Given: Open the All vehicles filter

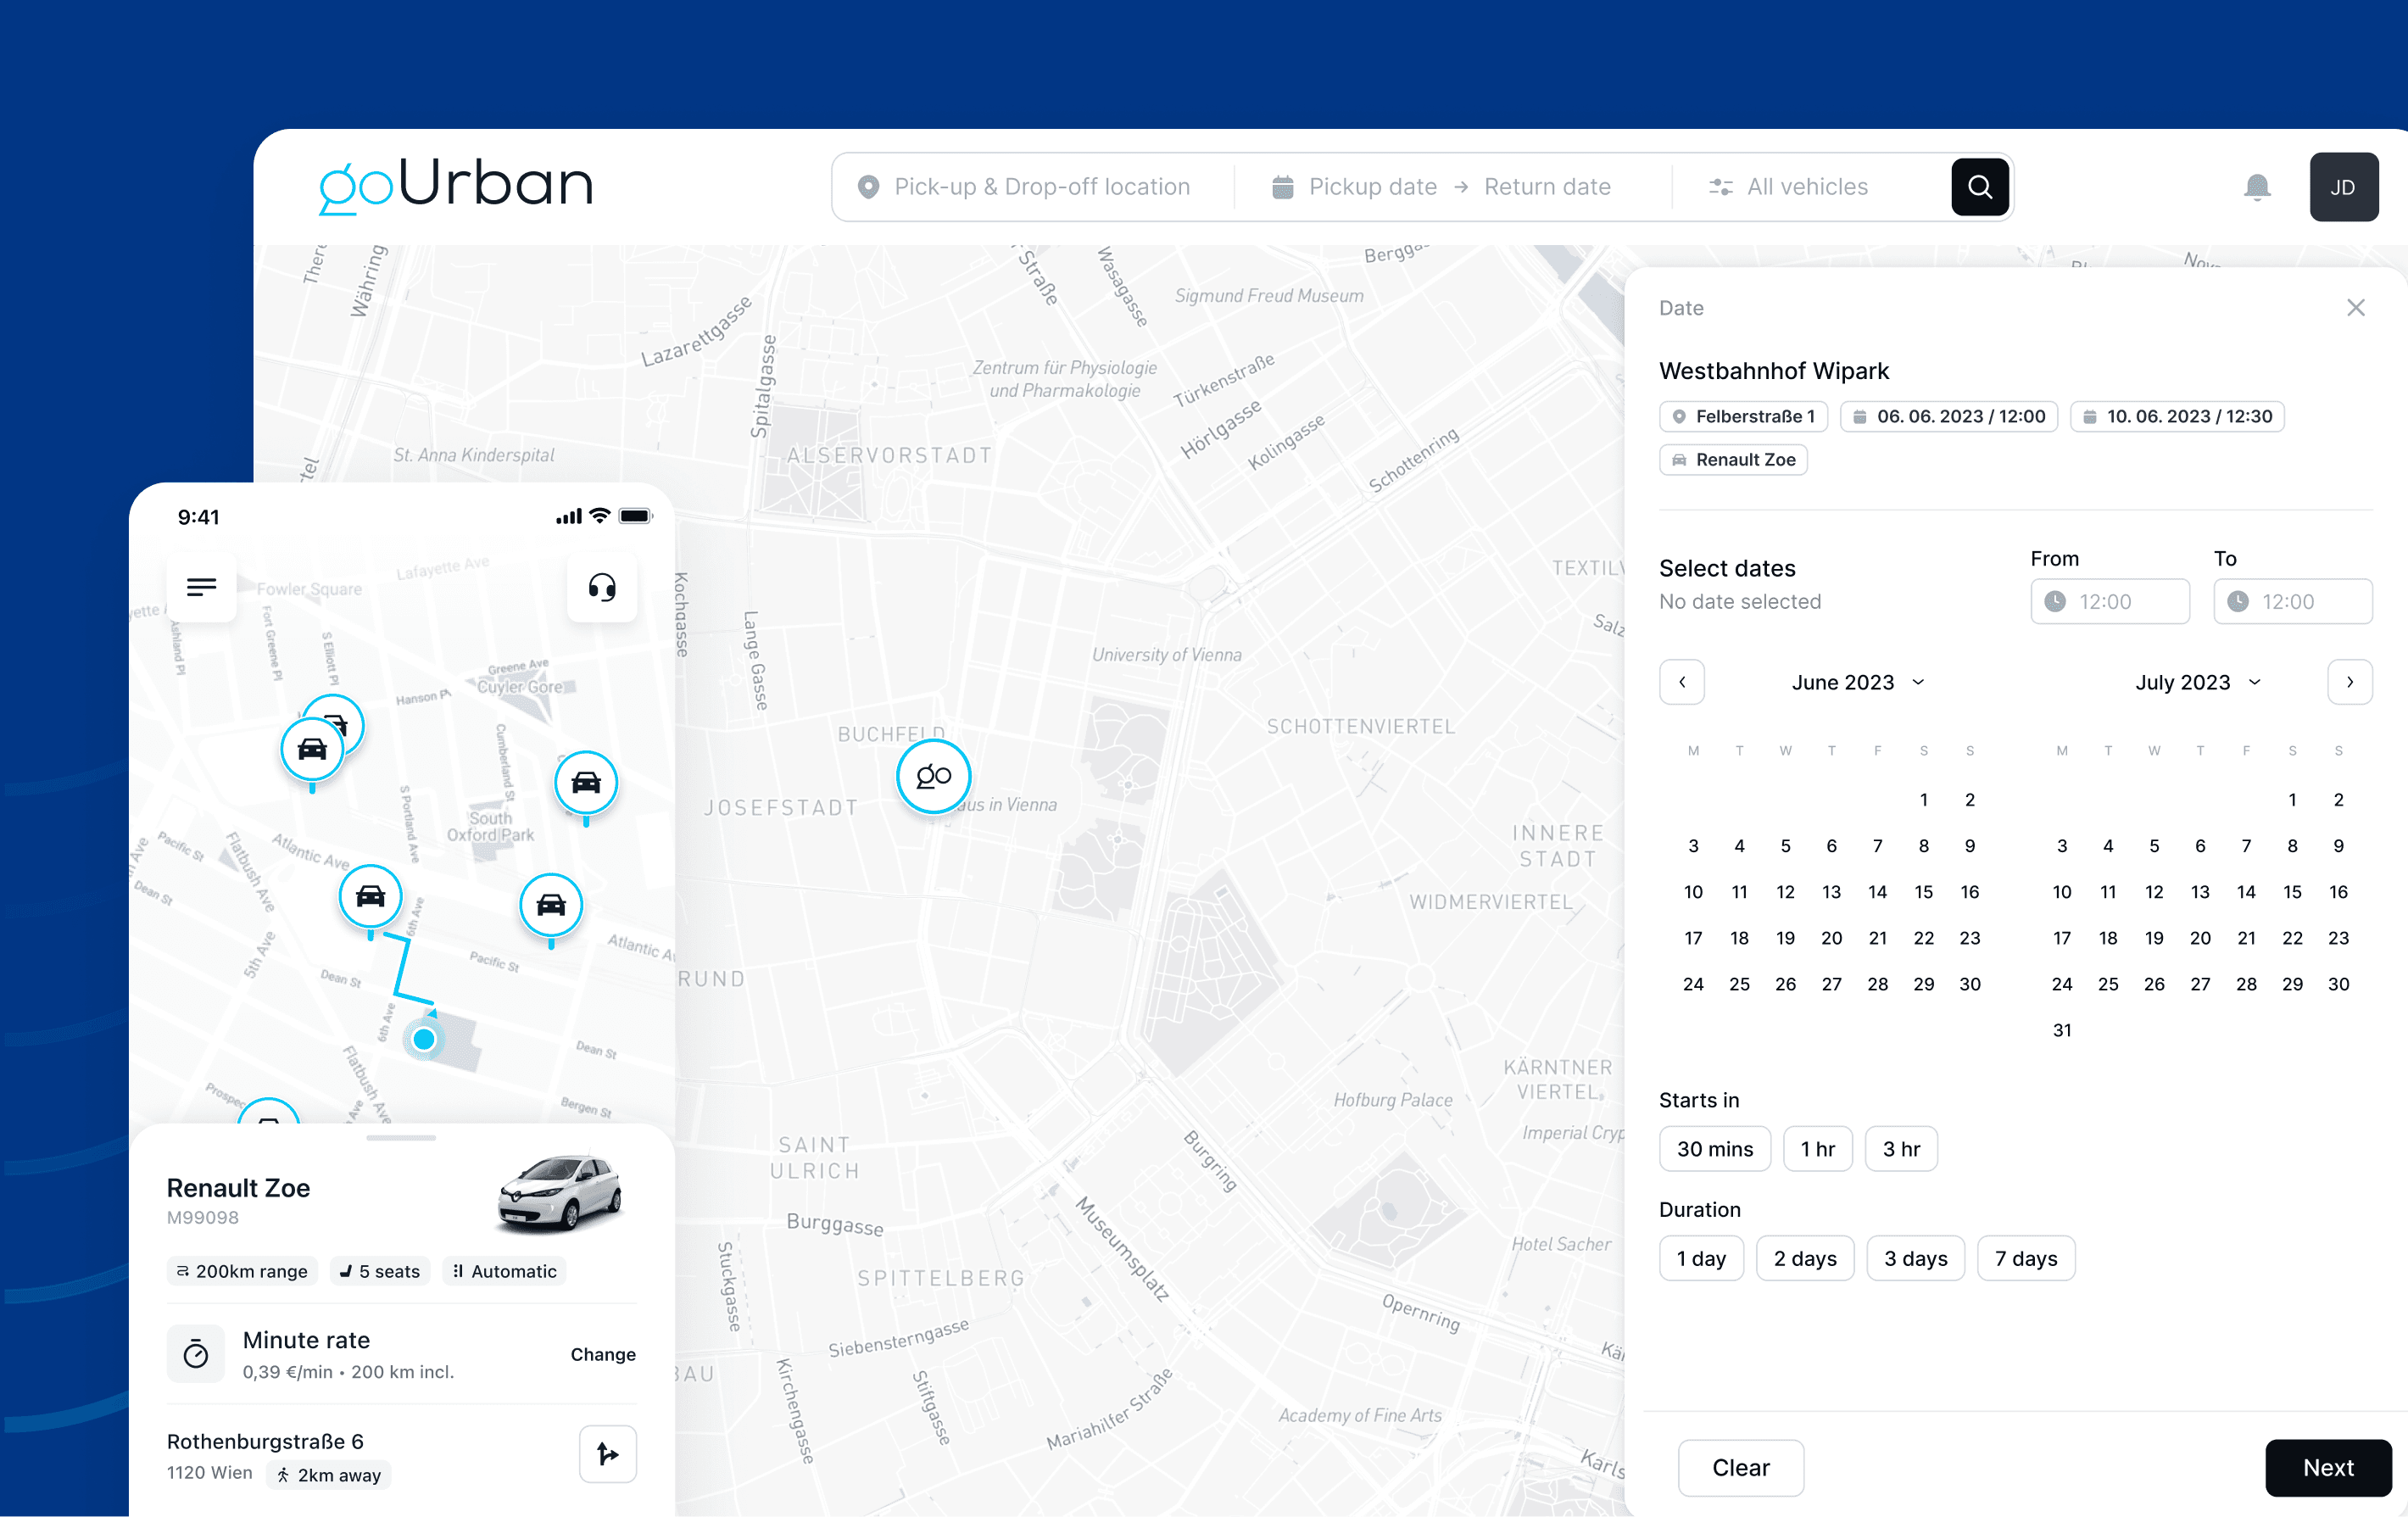Looking at the screenshot, I should (x=1790, y=187).
